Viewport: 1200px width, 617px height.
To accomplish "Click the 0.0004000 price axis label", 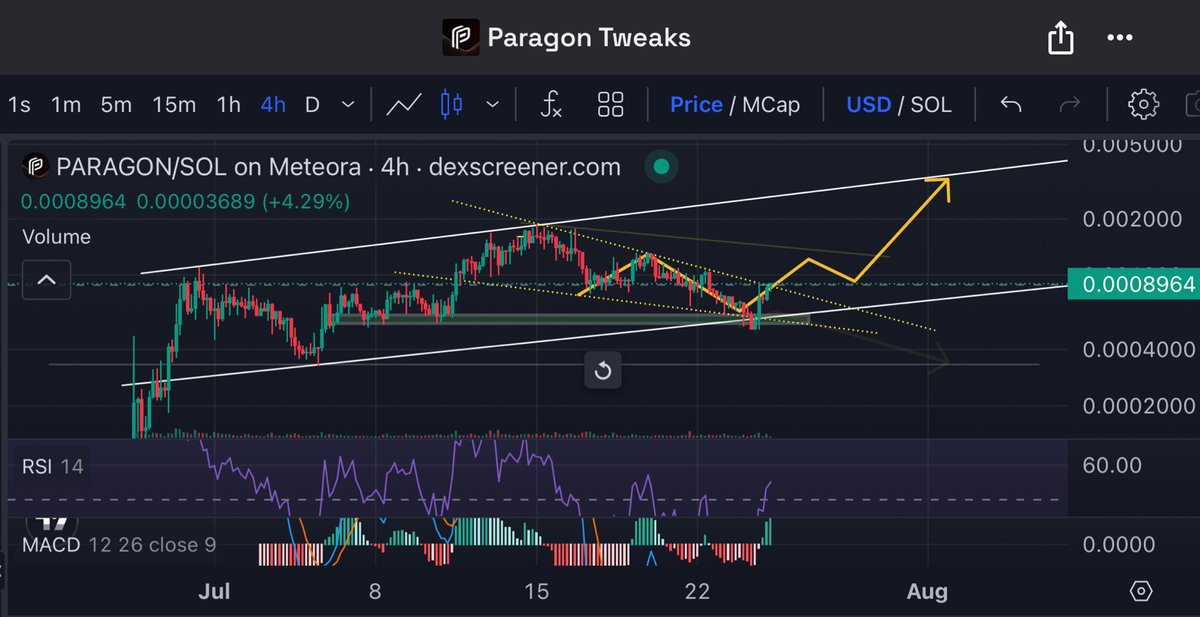I will pyautogui.click(x=1138, y=350).
